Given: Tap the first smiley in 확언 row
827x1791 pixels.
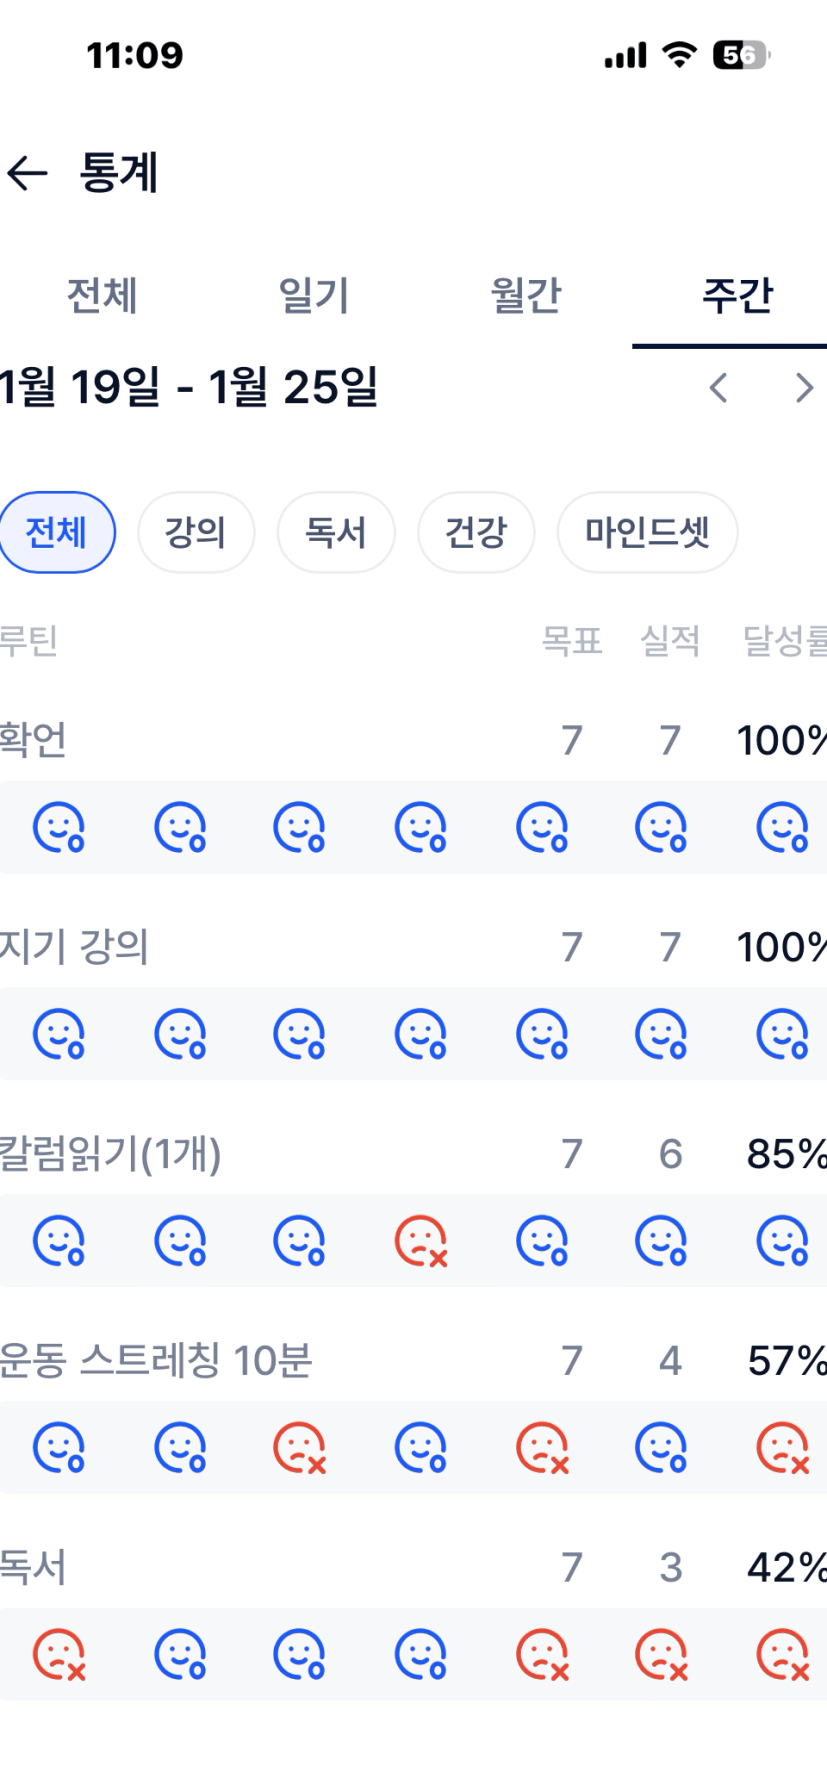Looking at the screenshot, I should (59, 827).
